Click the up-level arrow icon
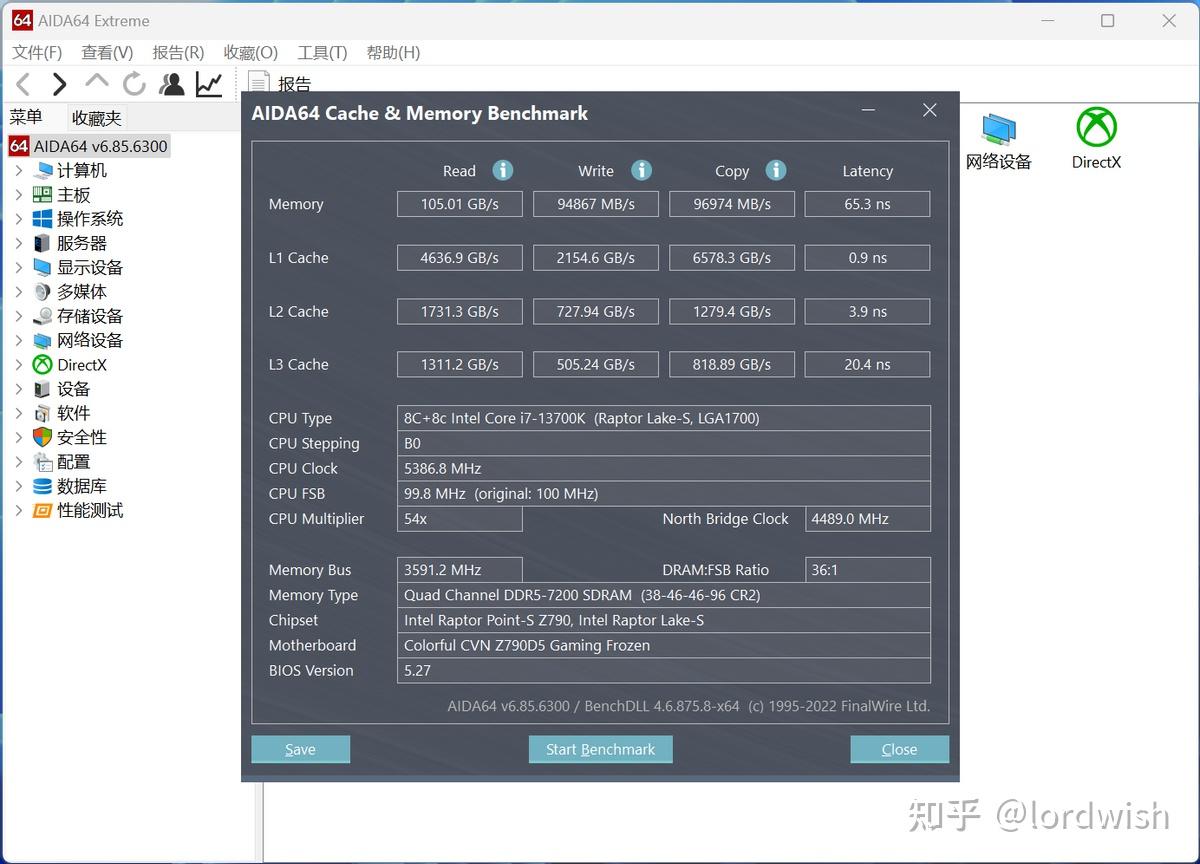Viewport: 1200px width, 864px height. click(96, 84)
